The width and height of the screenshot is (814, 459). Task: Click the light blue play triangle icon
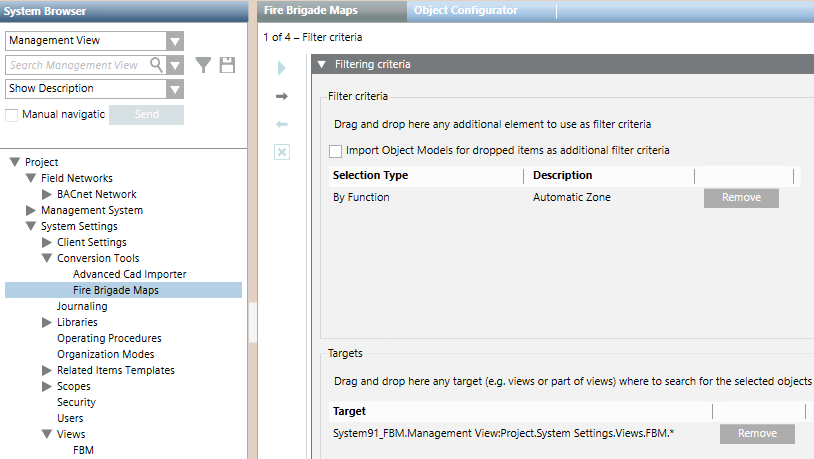(x=282, y=68)
